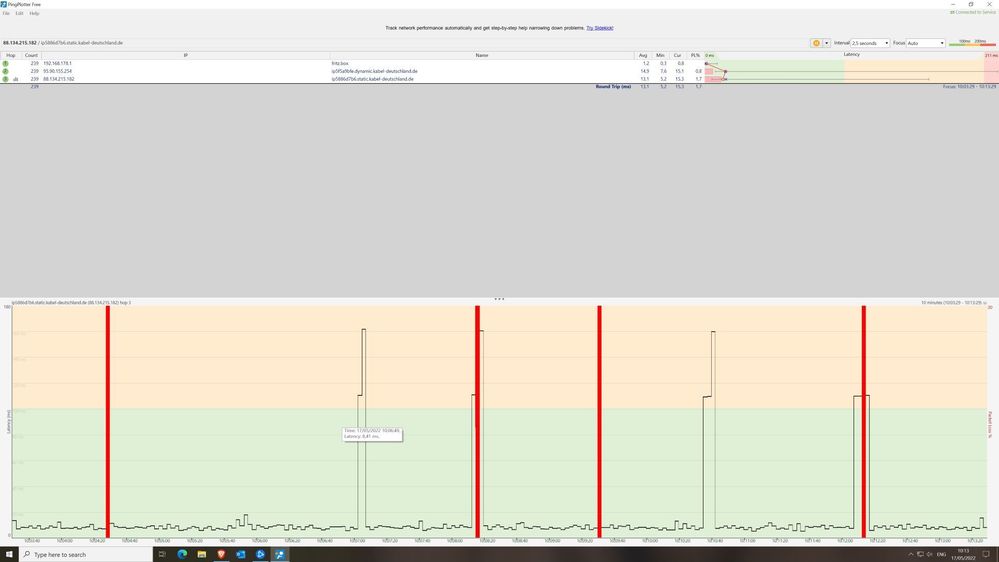Click the latency color scale legend
The width and height of the screenshot is (999, 562).
[972, 43]
